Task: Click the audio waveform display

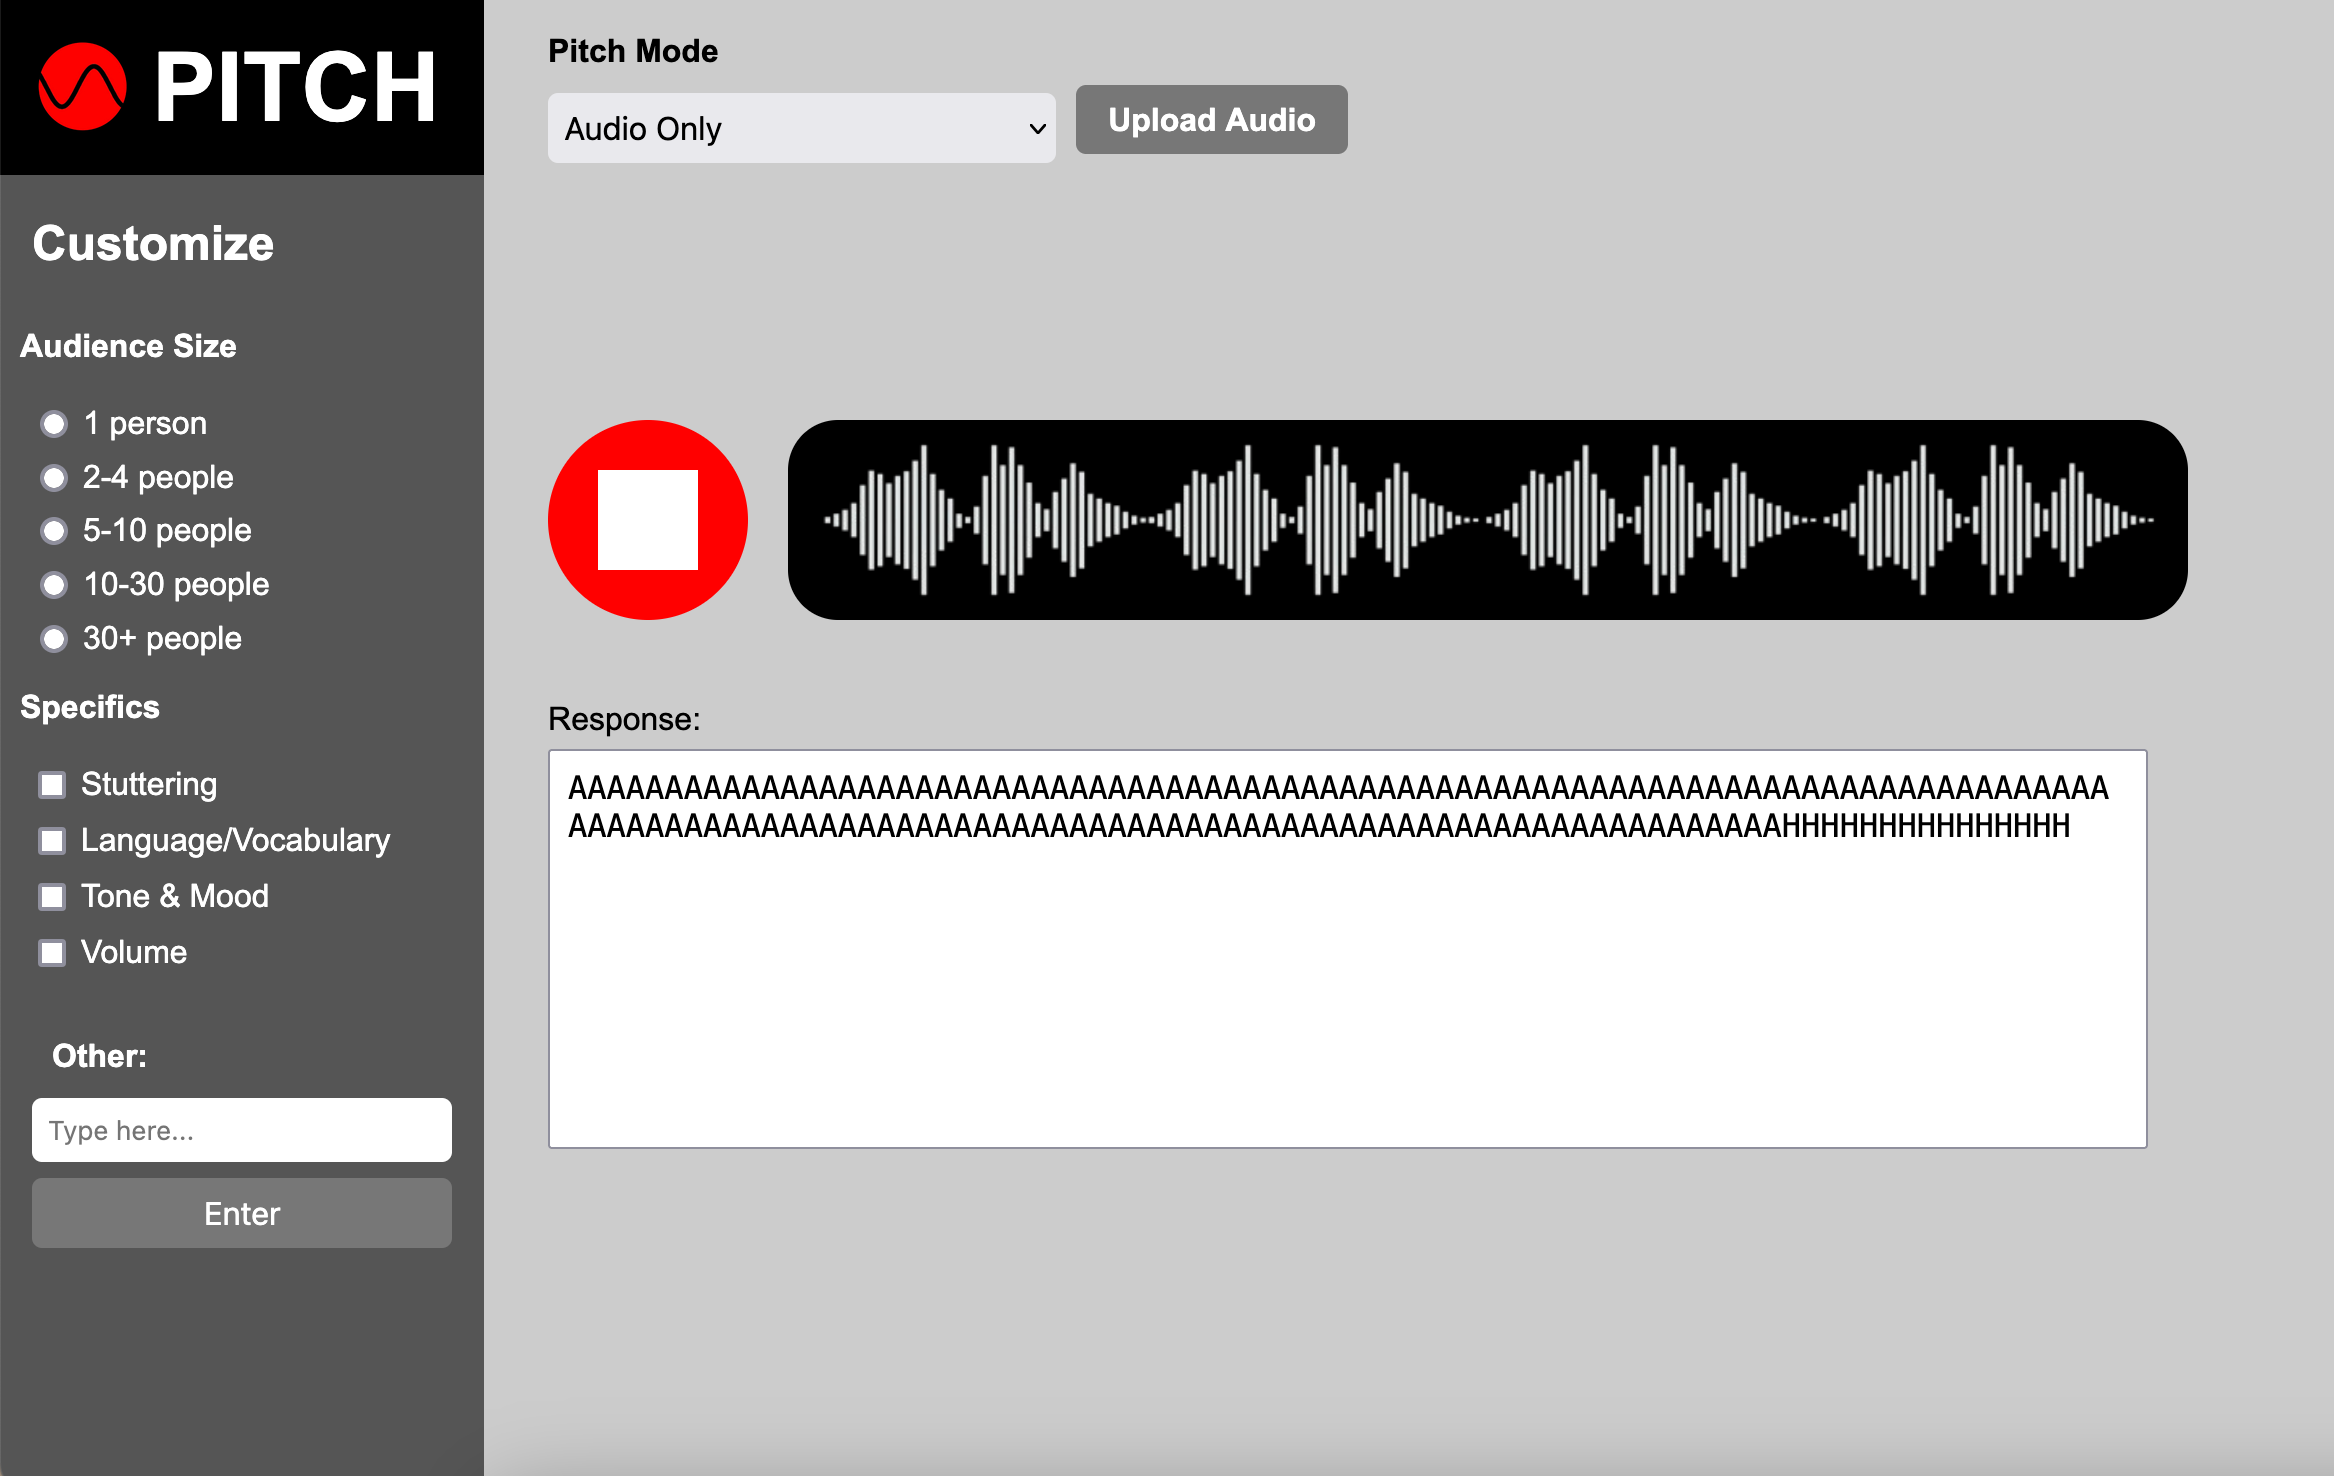Action: pos(1487,519)
